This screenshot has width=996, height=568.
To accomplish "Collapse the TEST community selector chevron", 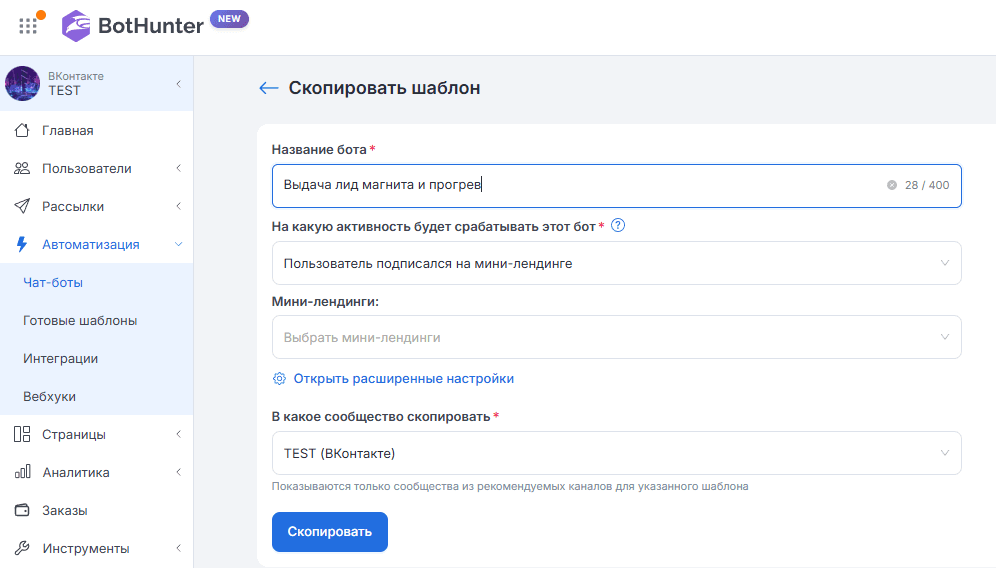I will (178, 84).
